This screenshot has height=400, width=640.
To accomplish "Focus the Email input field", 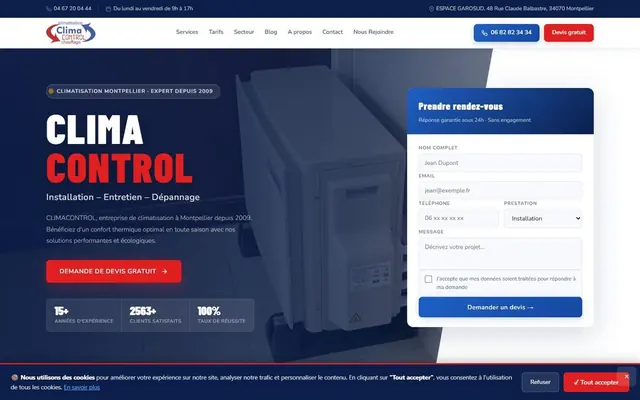I will click(500, 191).
